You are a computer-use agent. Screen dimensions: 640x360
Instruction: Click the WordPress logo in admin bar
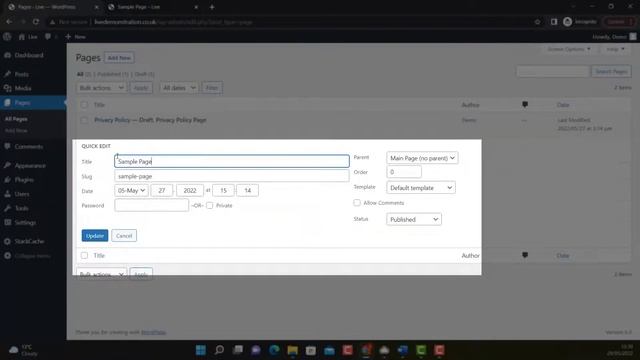pyautogui.click(x=7, y=37)
